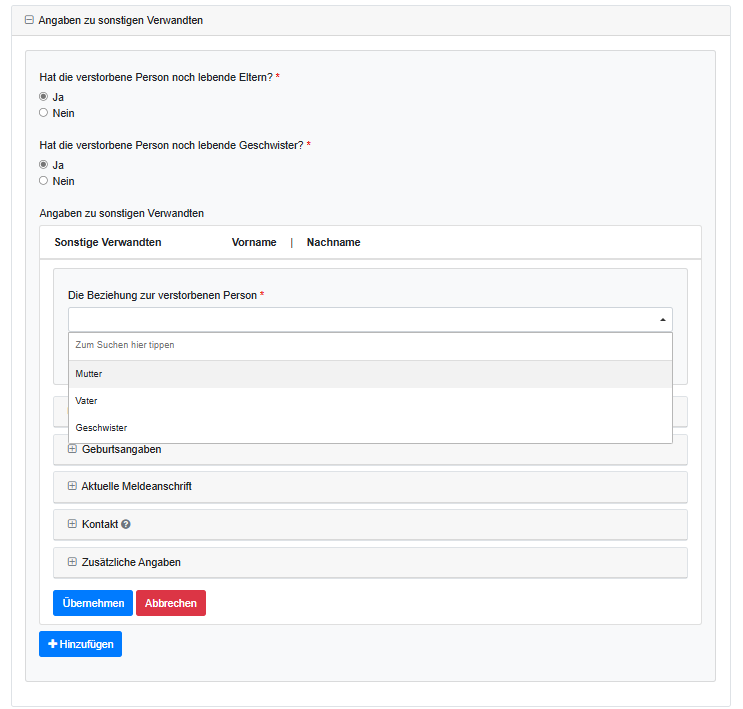This screenshot has width=743, height=709.
Task: Click plus icon beside Geburtsangaben
Action: tap(72, 449)
